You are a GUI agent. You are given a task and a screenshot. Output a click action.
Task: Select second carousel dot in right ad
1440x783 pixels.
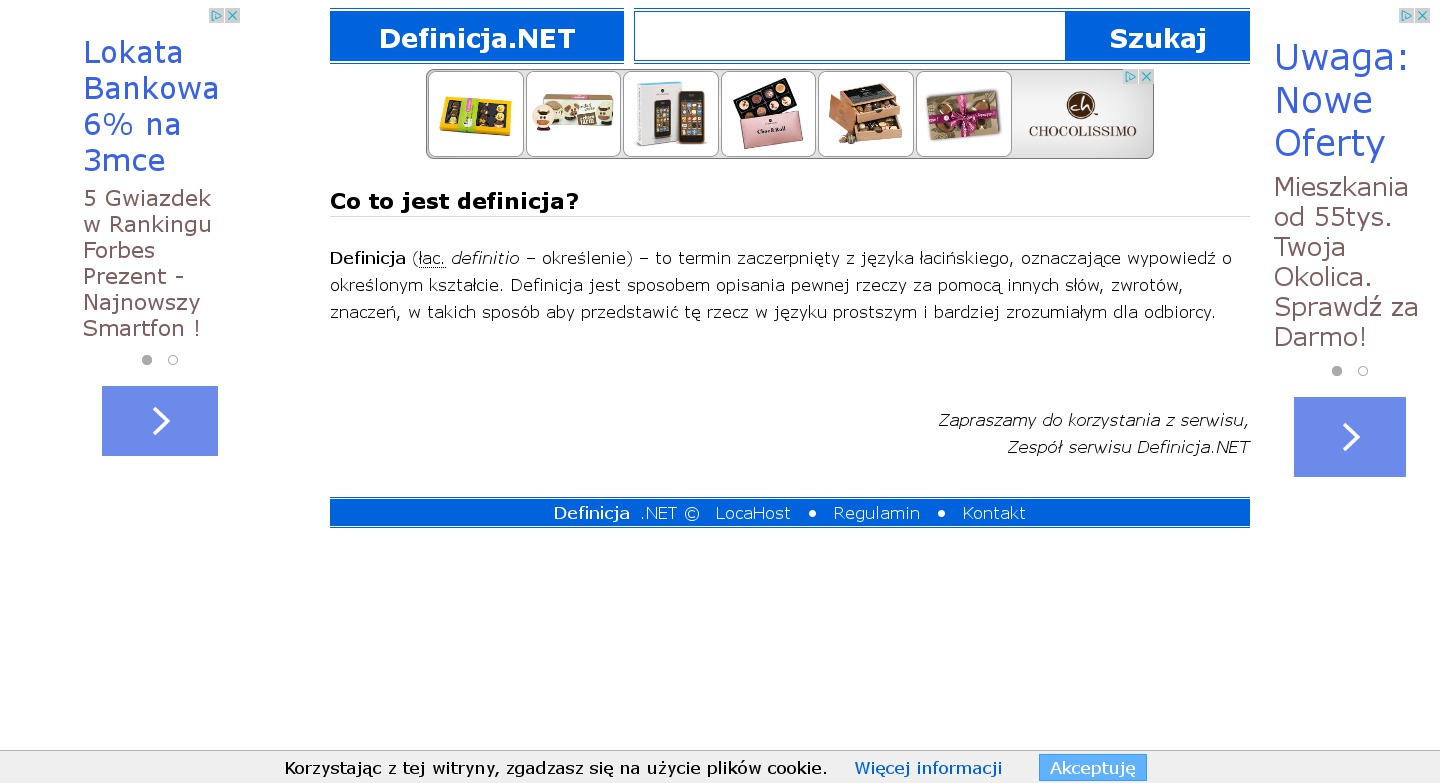1363,371
